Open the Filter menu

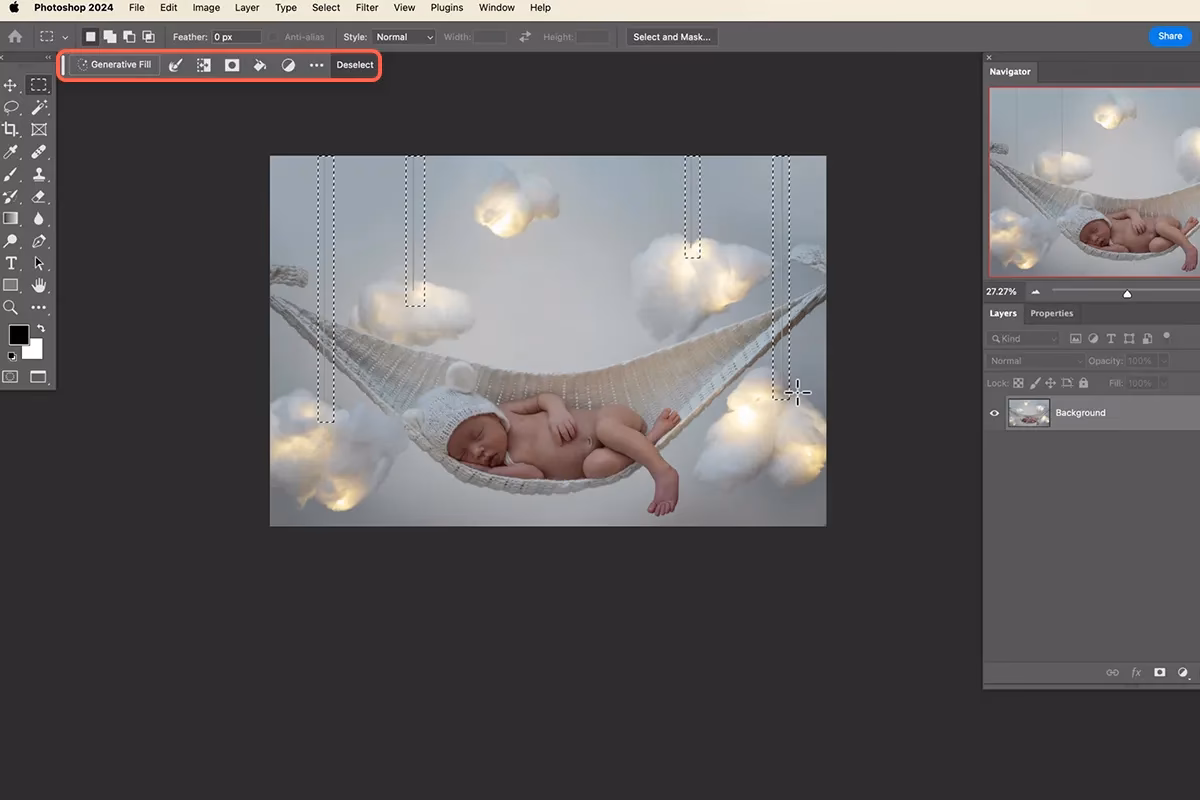click(366, 8)
